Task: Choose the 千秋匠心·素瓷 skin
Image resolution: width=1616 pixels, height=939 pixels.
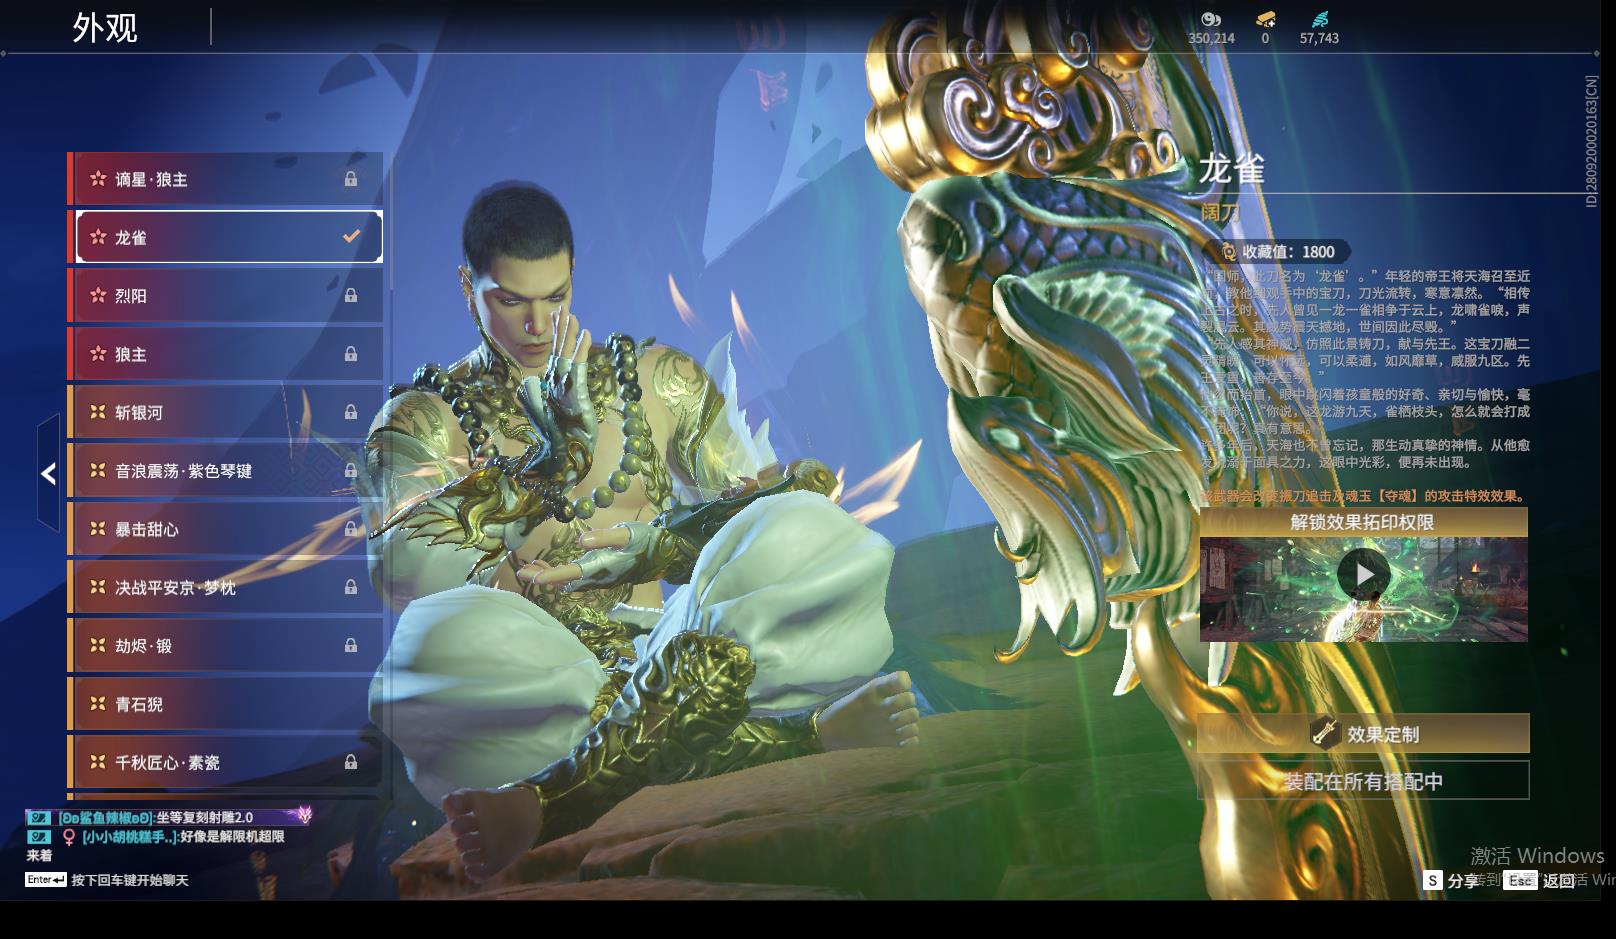Action: [x=225, y=762]
